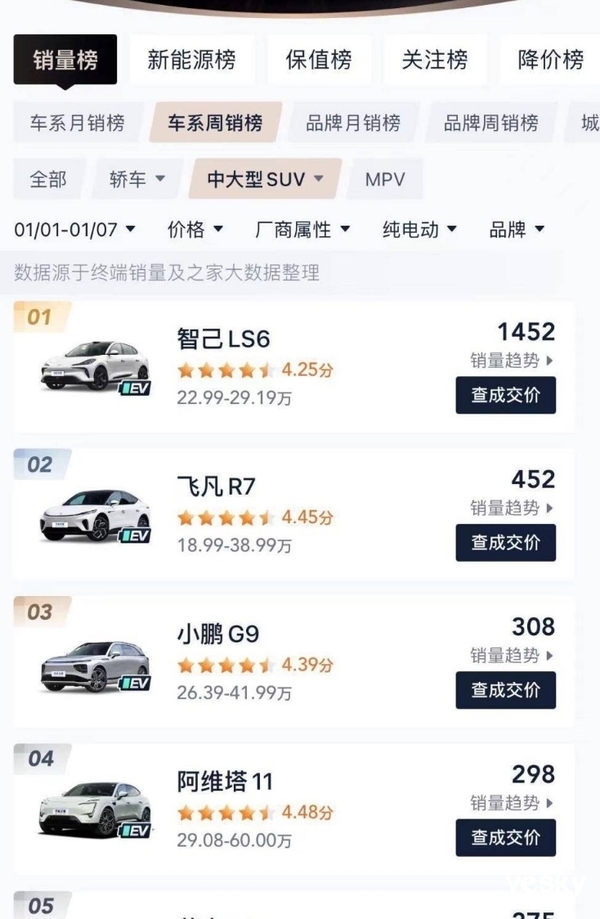Select the MPV vehicle category
The width and height of the screenshot is (600, 919).
(x=384, y=180)
